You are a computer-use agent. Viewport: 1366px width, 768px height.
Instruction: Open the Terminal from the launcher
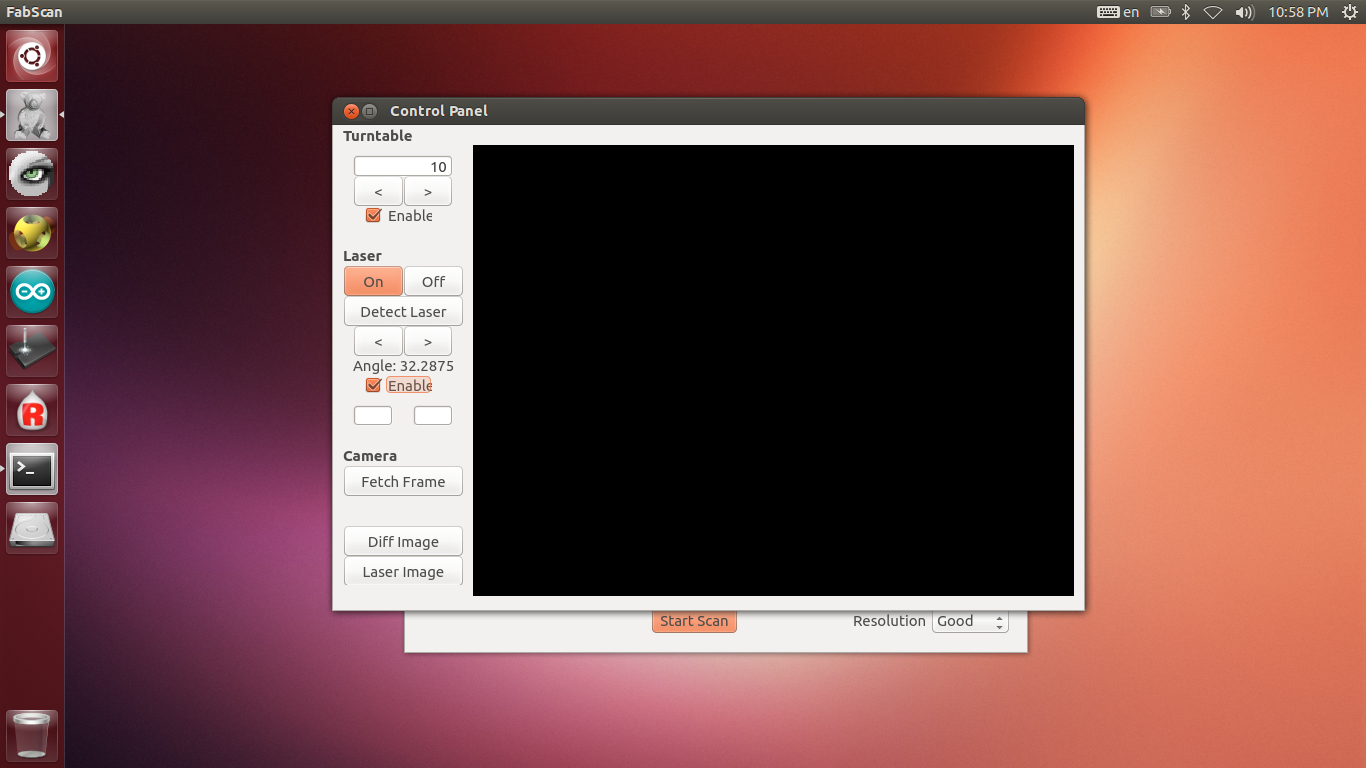32,469
